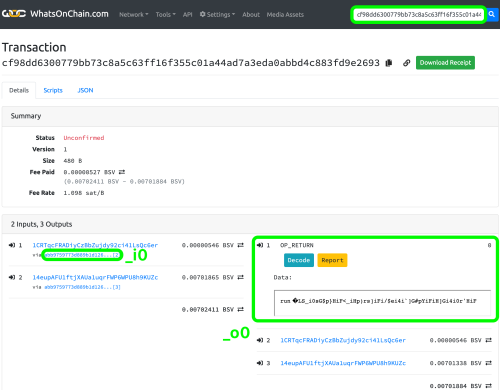The height and width of the screenshot is (390, 500).
Task: Click the Decode button
Action: (x=299, y=260)
